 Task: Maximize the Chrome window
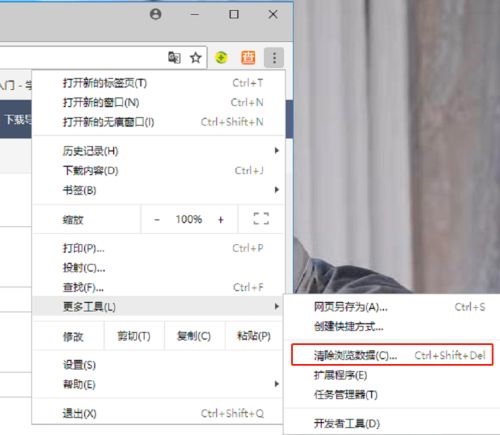234,14
